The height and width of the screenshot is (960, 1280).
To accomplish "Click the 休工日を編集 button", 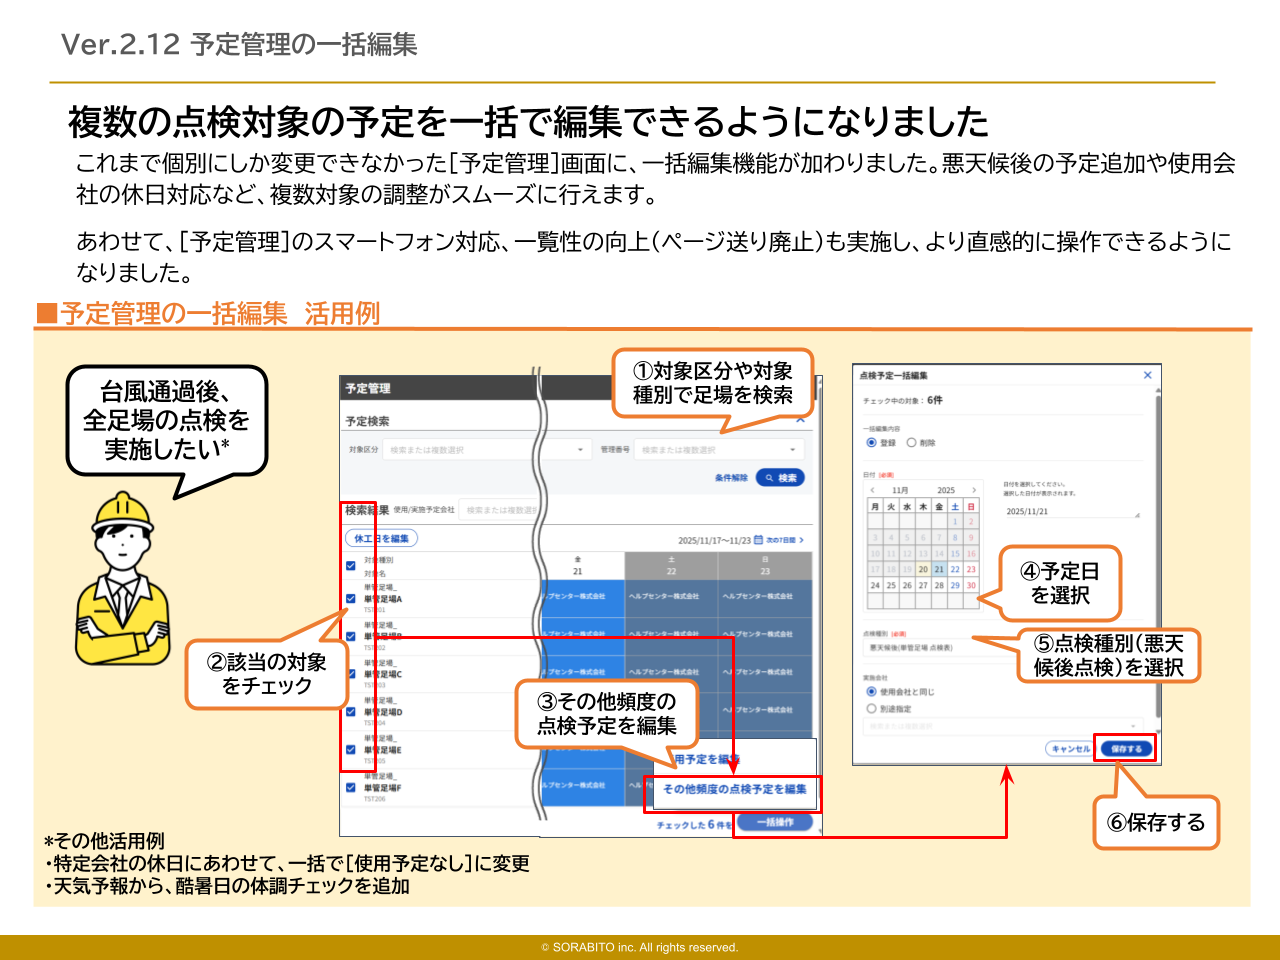I will 381,538.
